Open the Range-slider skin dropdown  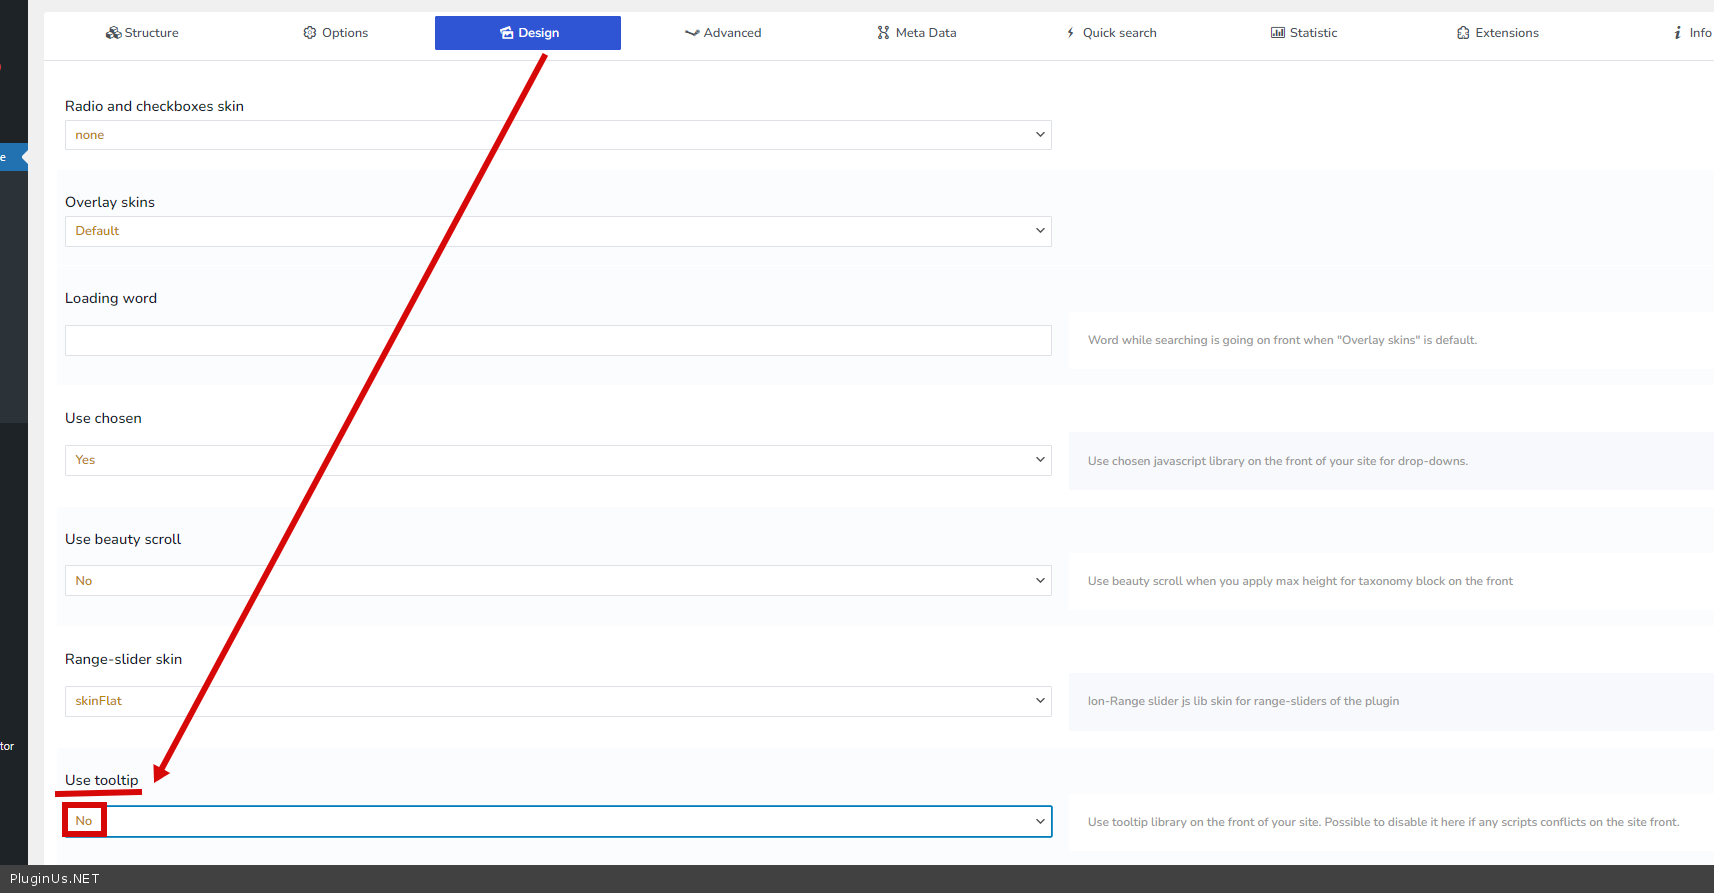(x=557, y=701)
